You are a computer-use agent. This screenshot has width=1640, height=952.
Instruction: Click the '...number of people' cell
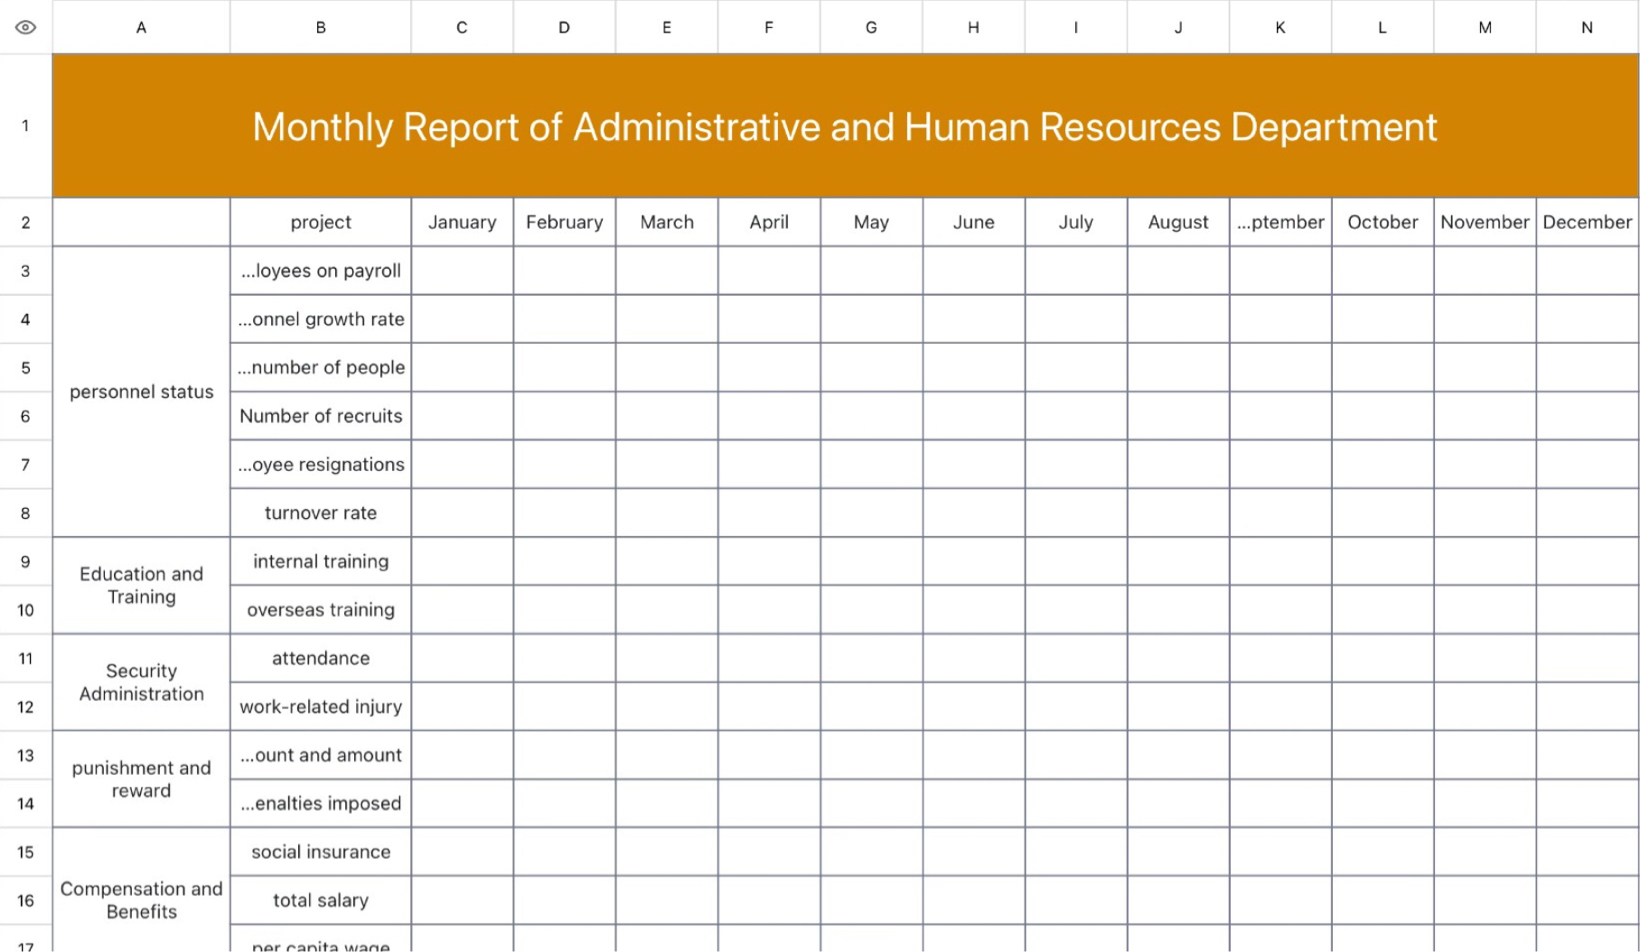[x=321, y=368]
